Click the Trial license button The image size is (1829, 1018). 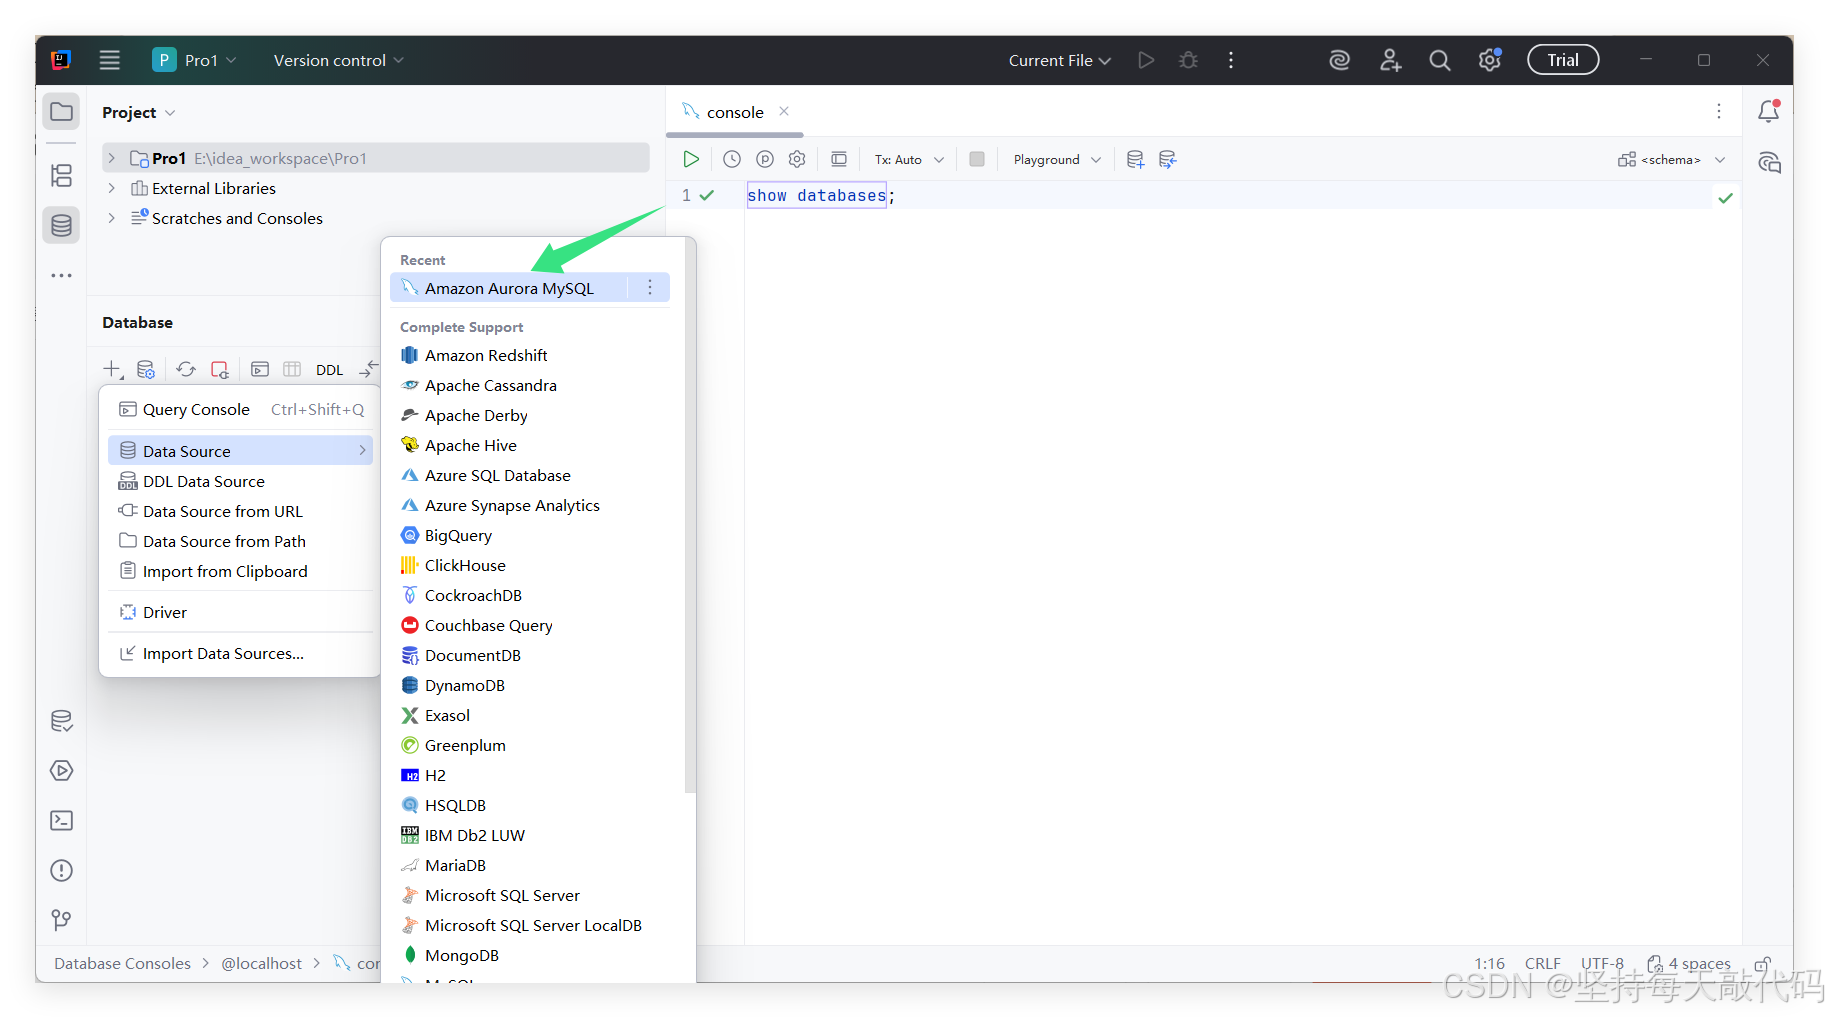coord(1562,60)
